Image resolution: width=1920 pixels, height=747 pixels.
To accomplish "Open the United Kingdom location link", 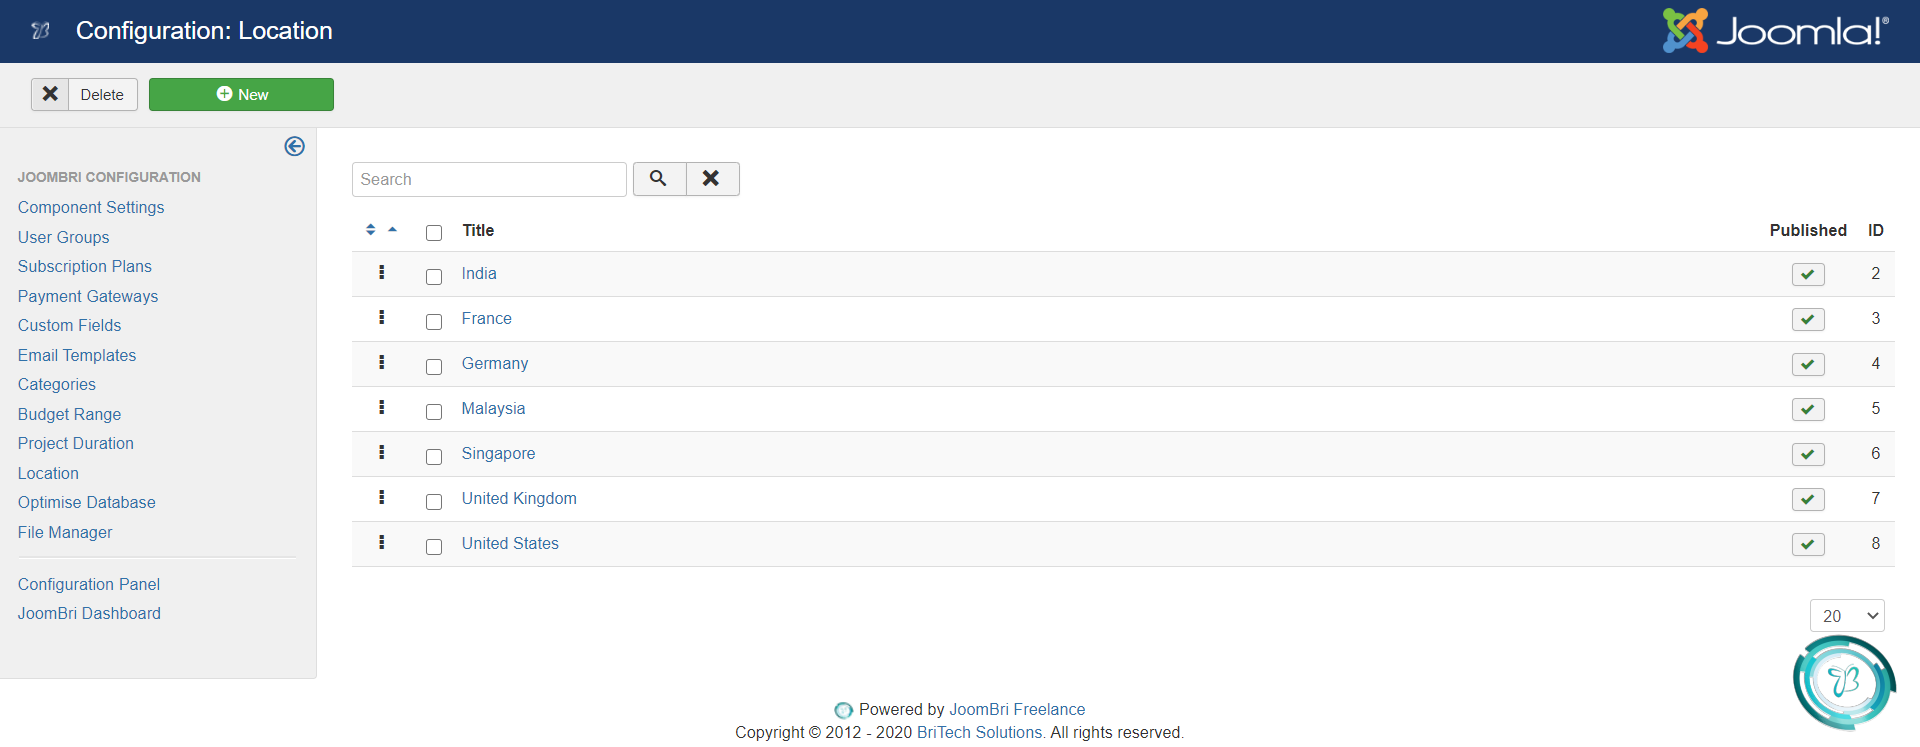I will [519, 499].
